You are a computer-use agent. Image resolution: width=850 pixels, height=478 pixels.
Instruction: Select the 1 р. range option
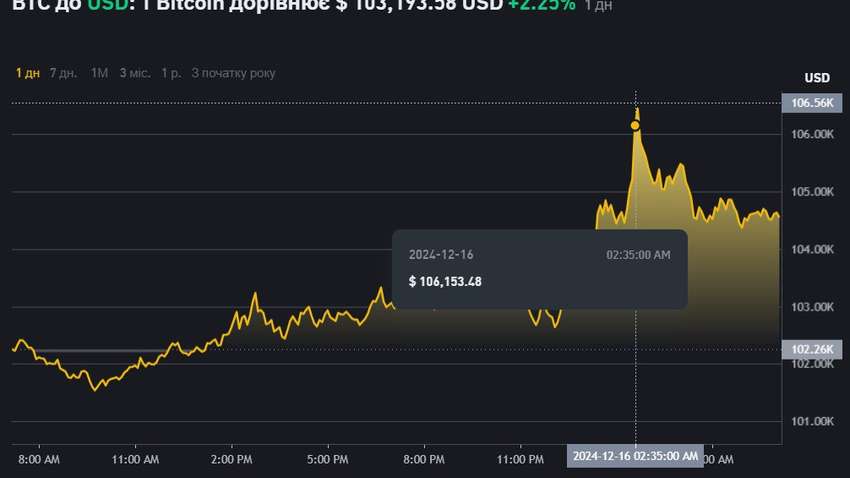[171, 73]
